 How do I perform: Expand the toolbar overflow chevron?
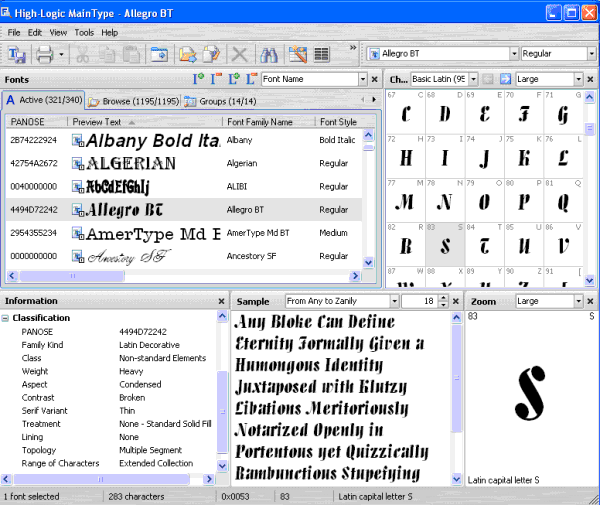pos(353,47)
